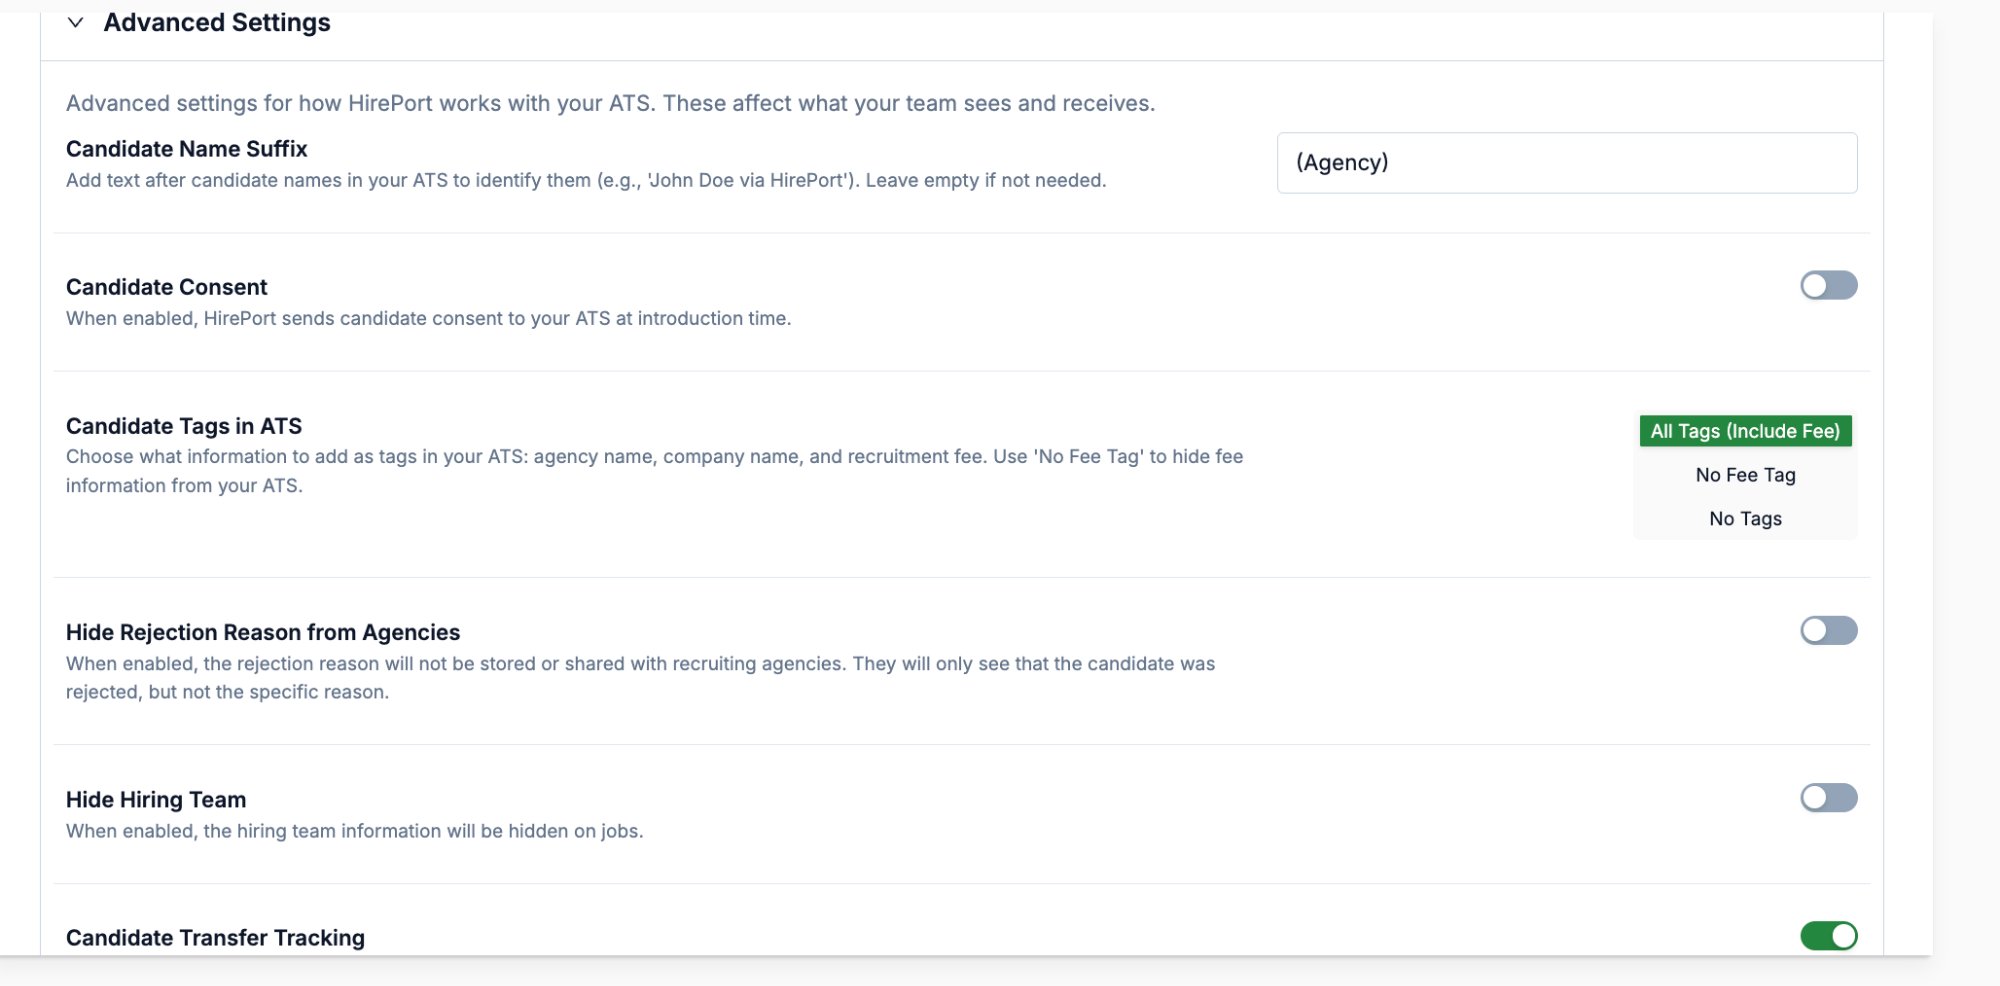This screenshot has width=2000, height=986.
Task: Click the Hide Hiring Team label
Action: pos(156,800)
